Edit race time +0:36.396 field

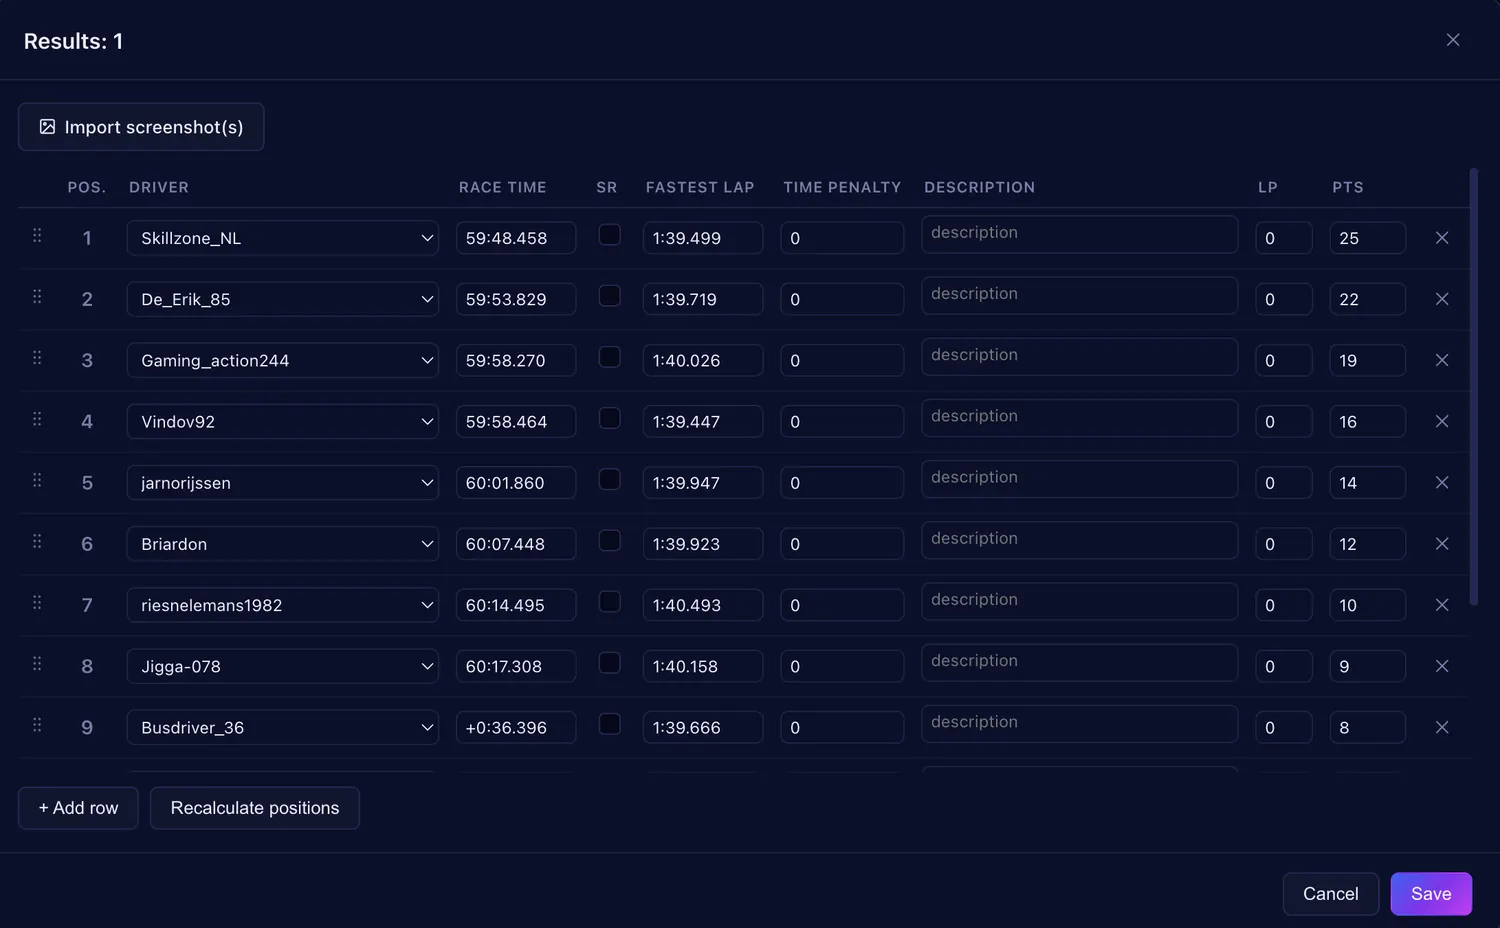point(516,727)
